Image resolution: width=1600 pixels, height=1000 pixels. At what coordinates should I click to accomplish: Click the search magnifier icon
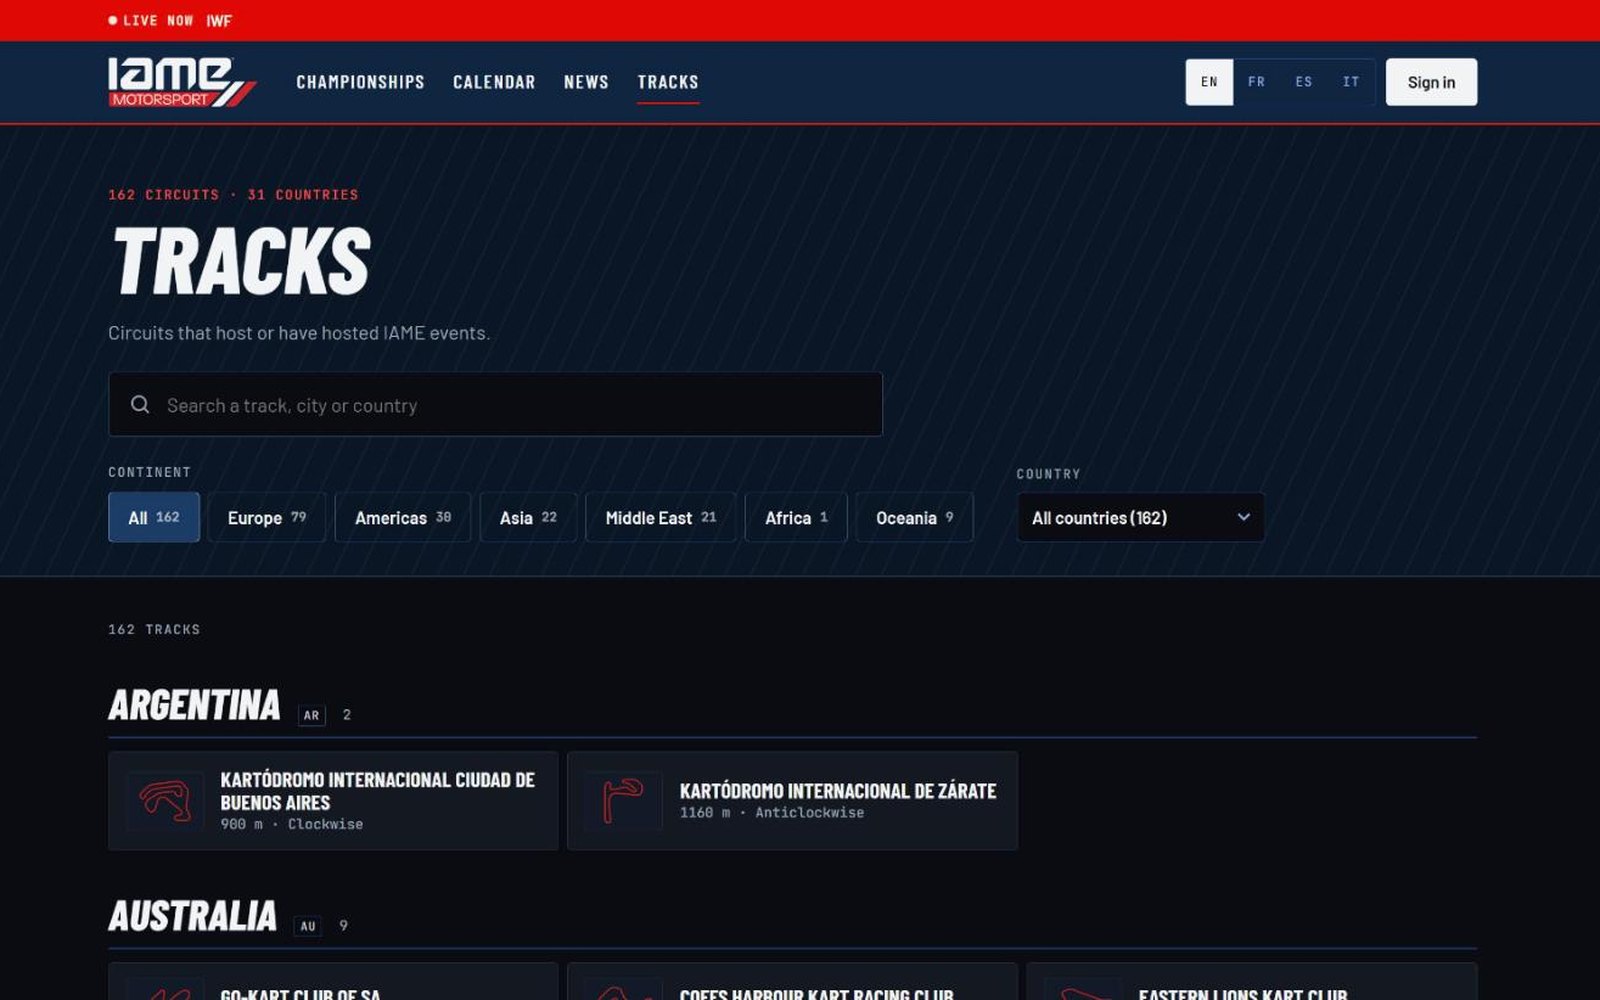point(140,404)
